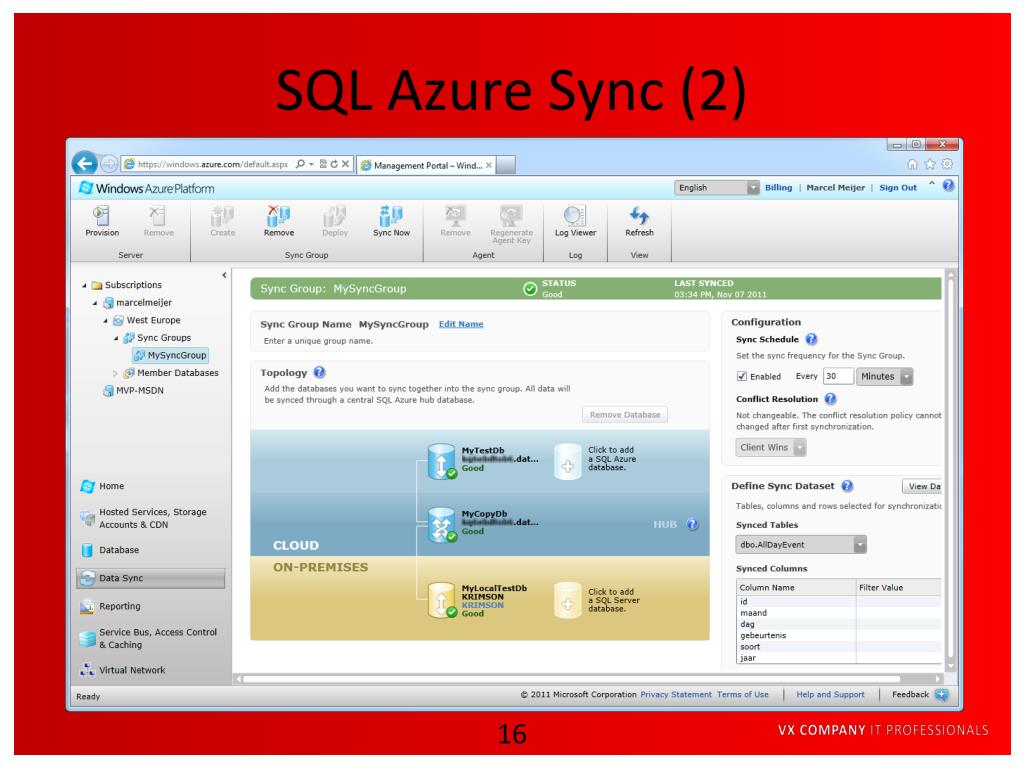Open the Privacy Statement link

[x=676, y=695]
